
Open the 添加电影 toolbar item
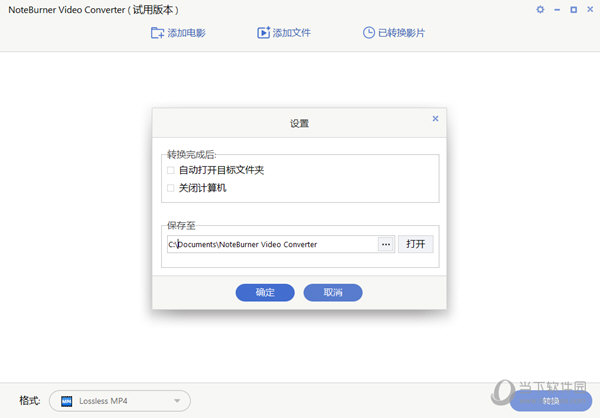[178, 33]
